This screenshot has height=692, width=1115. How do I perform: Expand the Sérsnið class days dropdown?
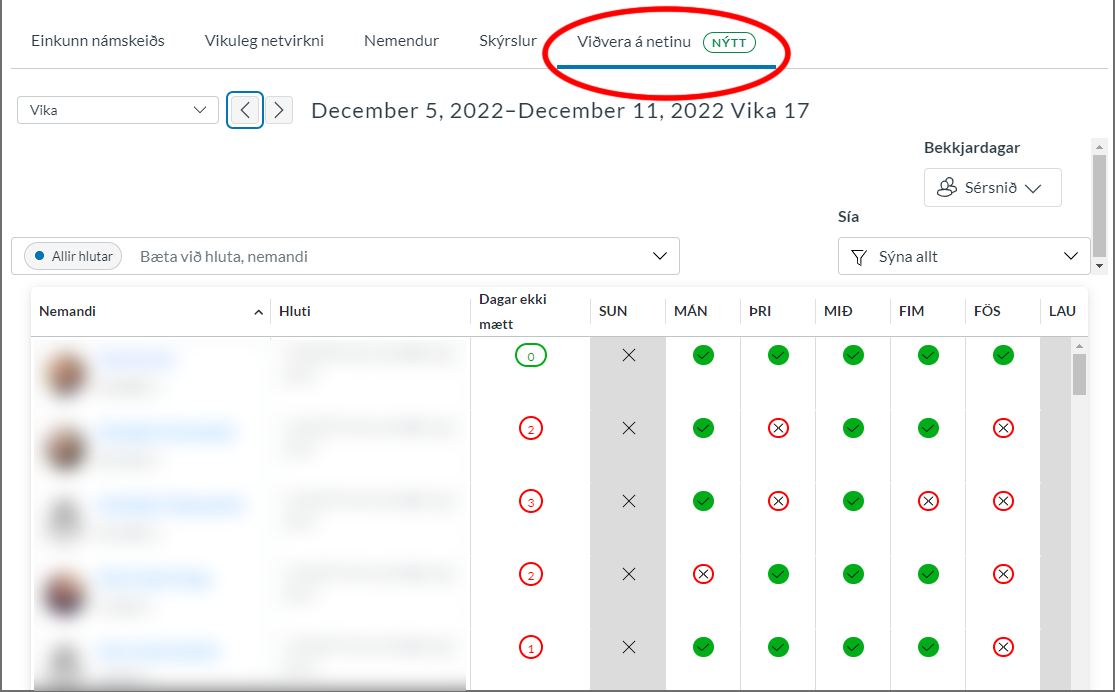[992, 187]
